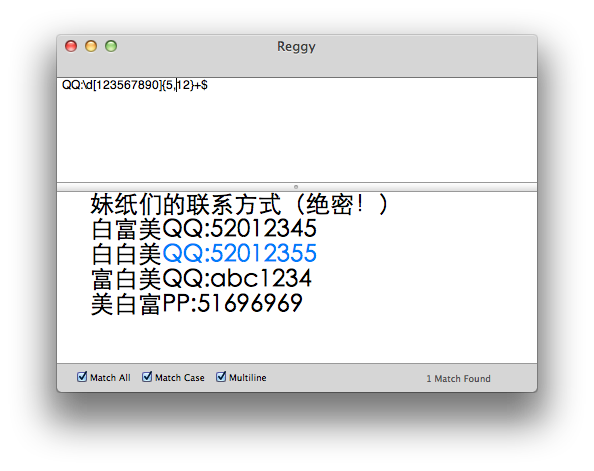Click the {5,12} quantifier in regex
The height and width of the screenshot is (471, 594).
178,85
